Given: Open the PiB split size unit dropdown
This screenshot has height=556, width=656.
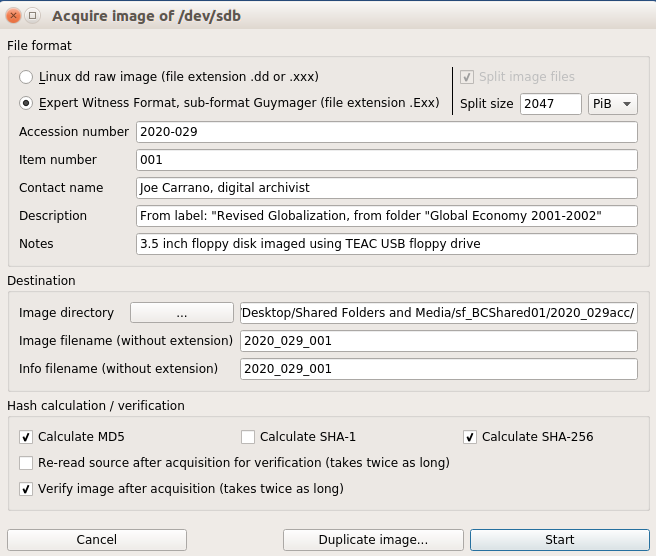Looking at the screenshot, I should tap(612, 104).
